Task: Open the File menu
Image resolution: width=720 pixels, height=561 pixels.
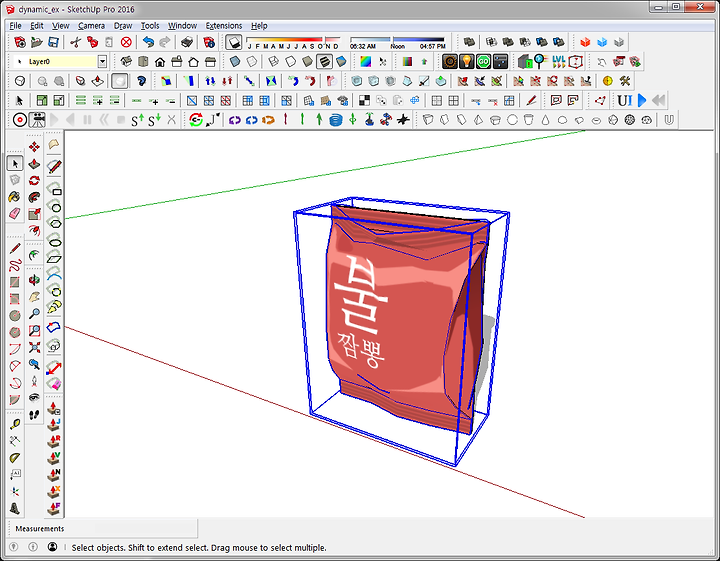Action: pyautogui.click(x=15, y=26)
